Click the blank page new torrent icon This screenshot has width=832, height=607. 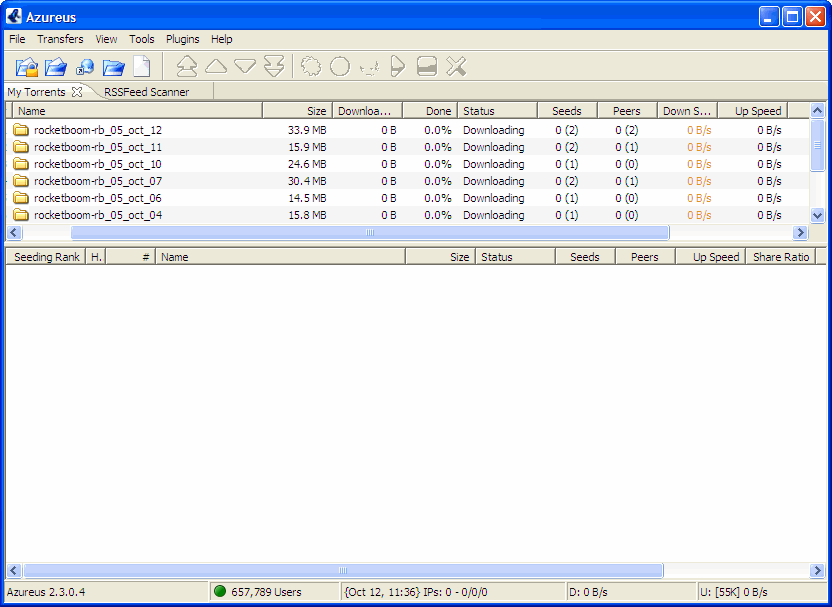(x=142, y=66)
